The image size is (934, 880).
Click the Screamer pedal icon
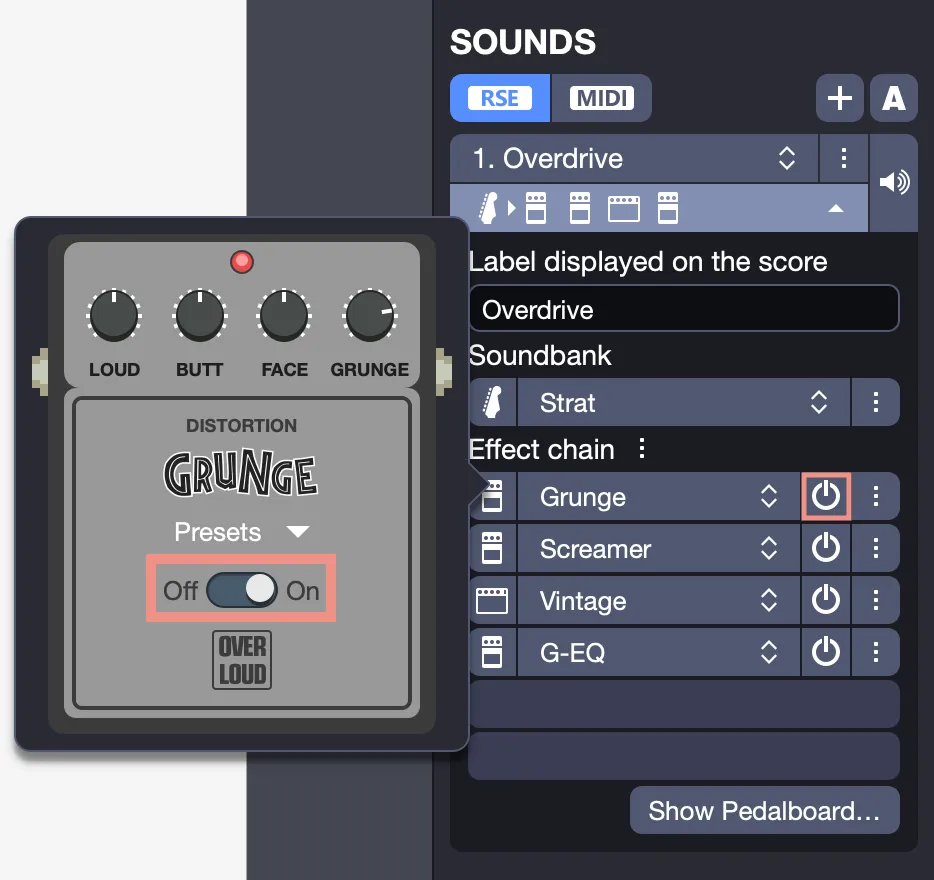[x=493, y=548]
